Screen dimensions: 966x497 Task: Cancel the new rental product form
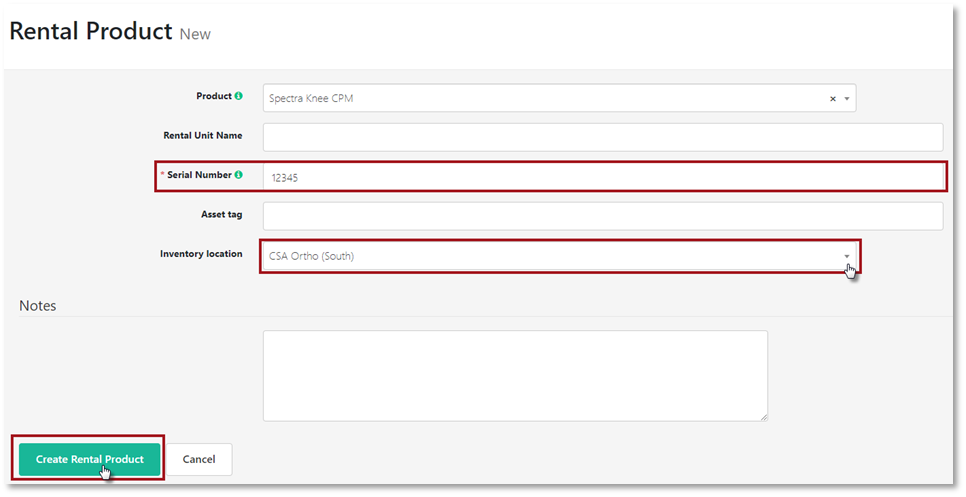point(199,459)
